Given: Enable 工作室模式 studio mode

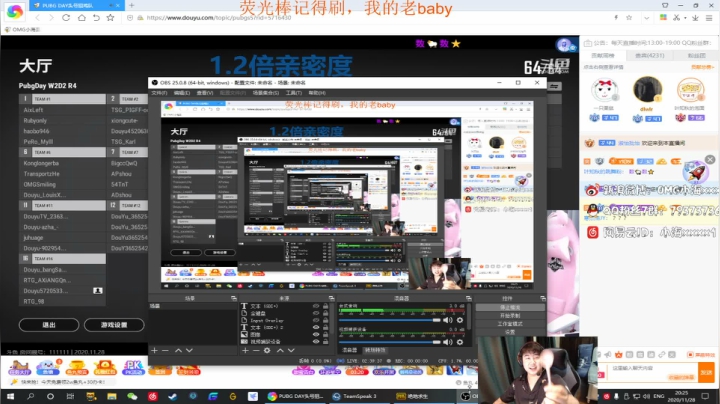Looking at the screenshot, I should (510, 324).
